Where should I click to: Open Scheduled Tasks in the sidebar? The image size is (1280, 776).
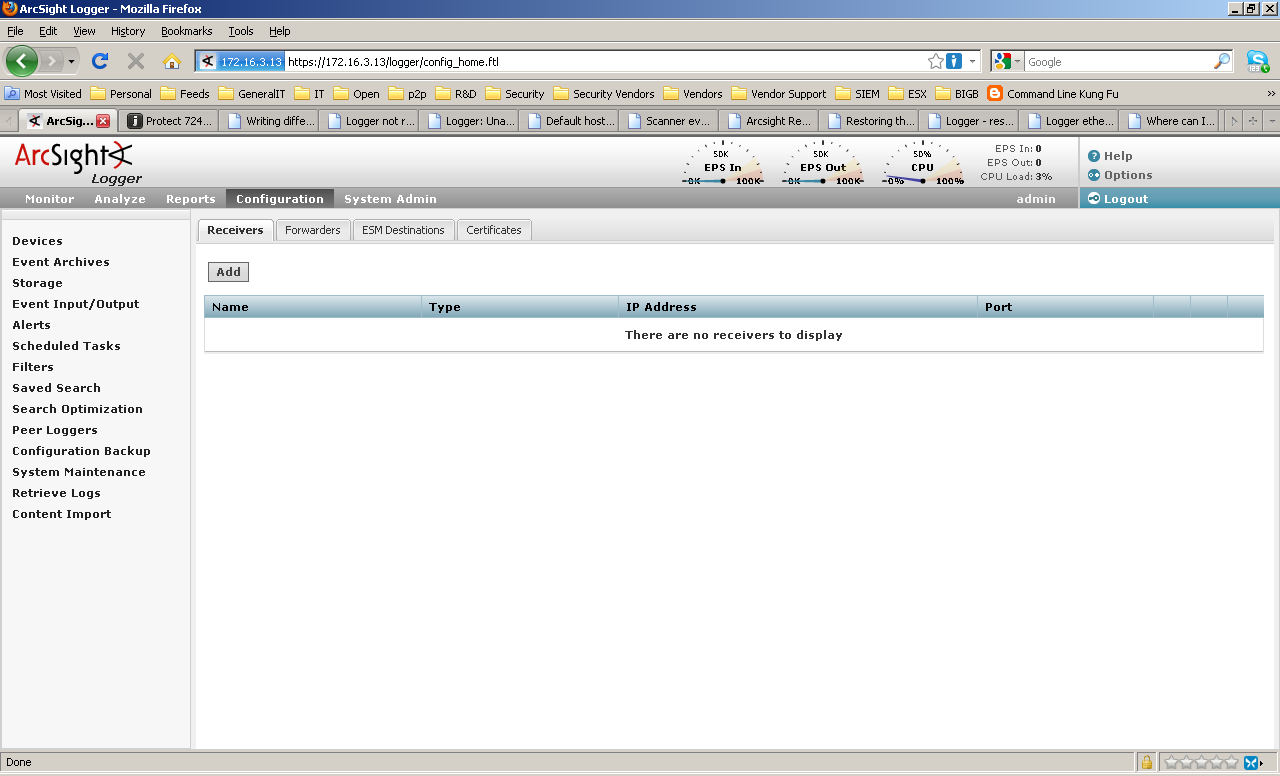66,346
